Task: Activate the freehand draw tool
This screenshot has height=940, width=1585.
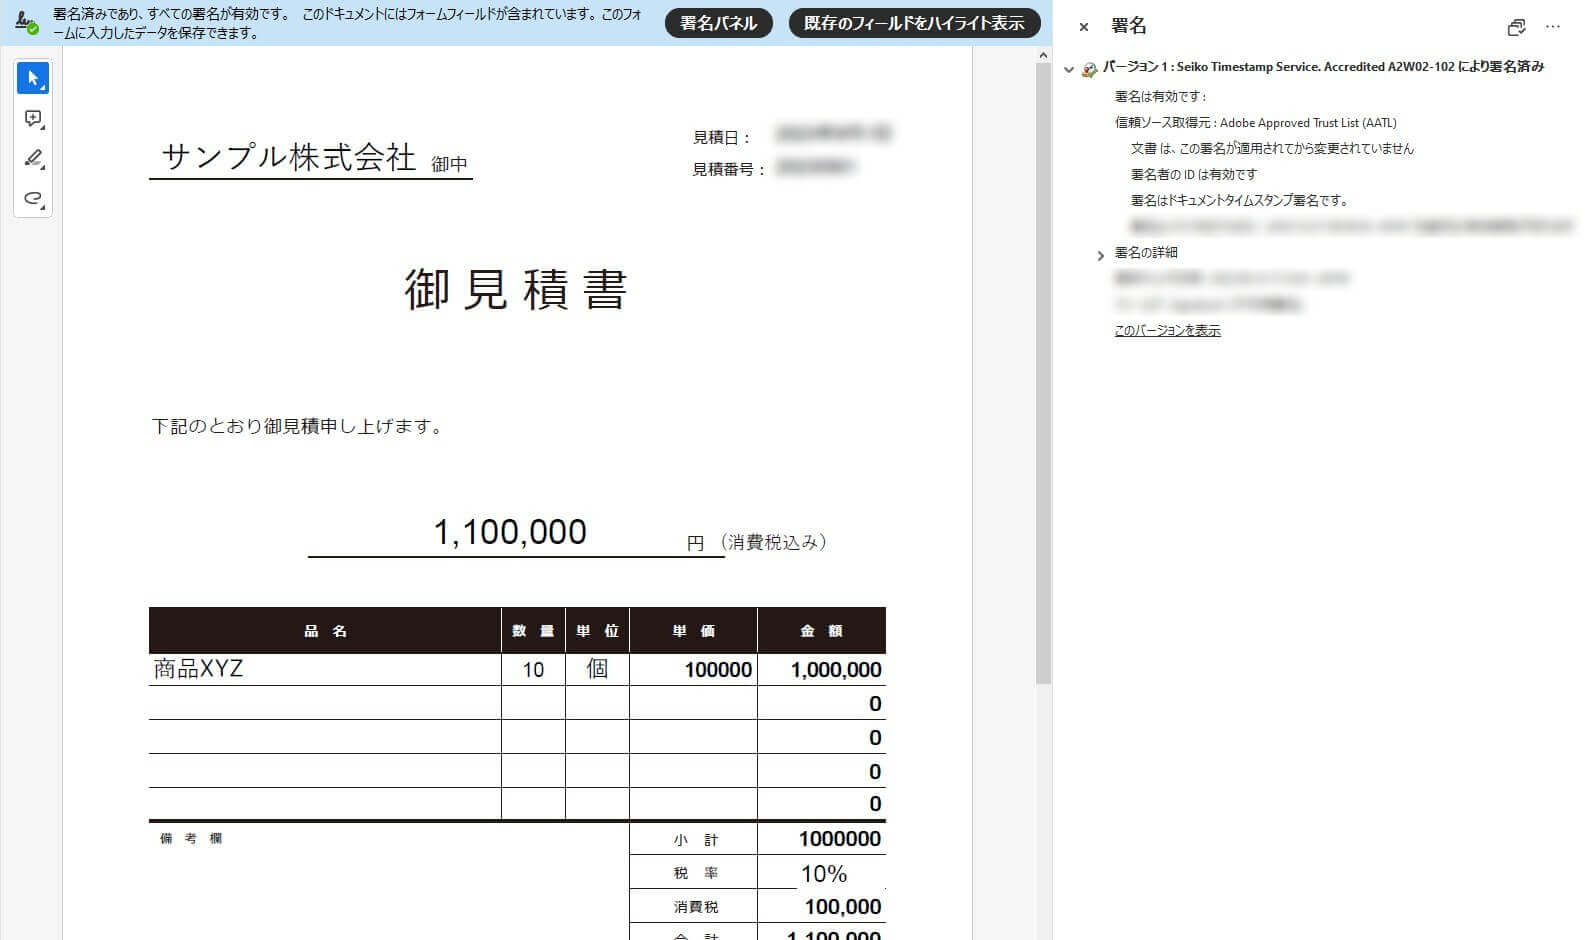Action: [x=33, y=199]
